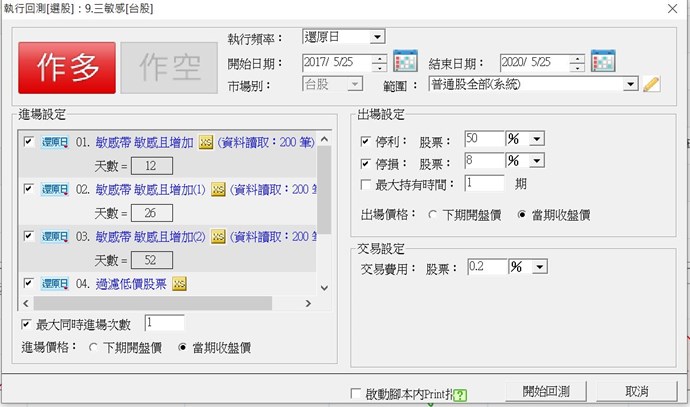
Task: Click XS script icon in row 02
Action: (x=218, y=190)
